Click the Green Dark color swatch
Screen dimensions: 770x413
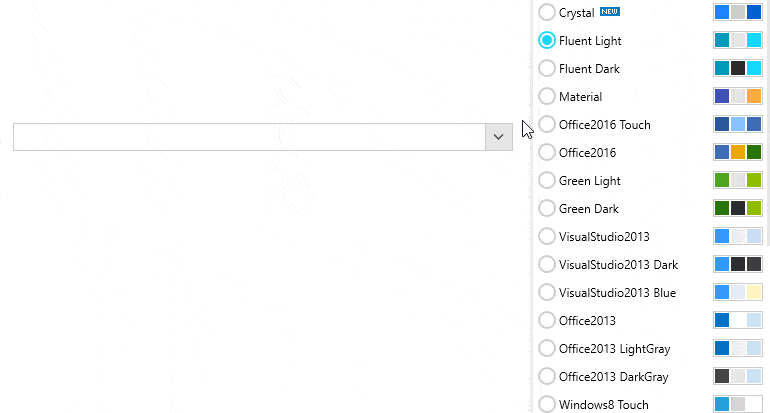[738, 208]
